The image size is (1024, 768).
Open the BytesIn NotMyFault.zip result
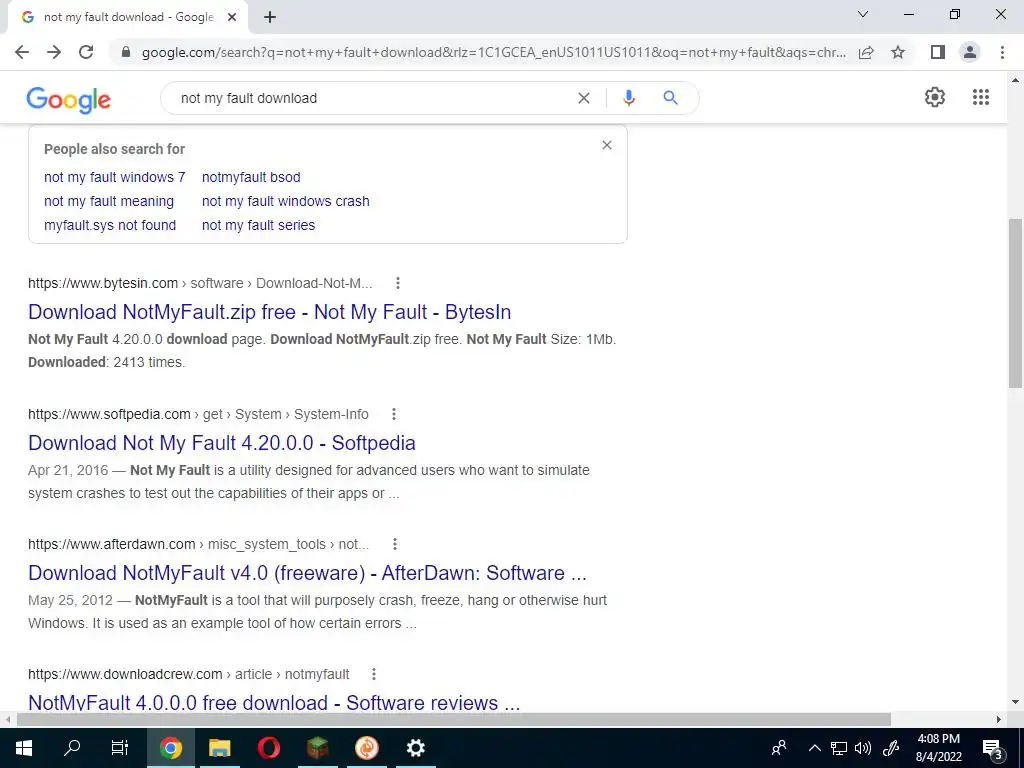[x=270, y=312]
